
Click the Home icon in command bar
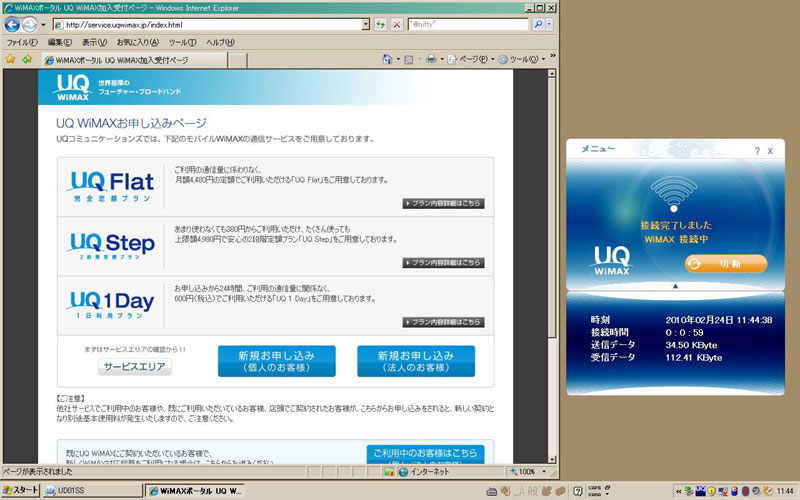click(x=387, y=60)
